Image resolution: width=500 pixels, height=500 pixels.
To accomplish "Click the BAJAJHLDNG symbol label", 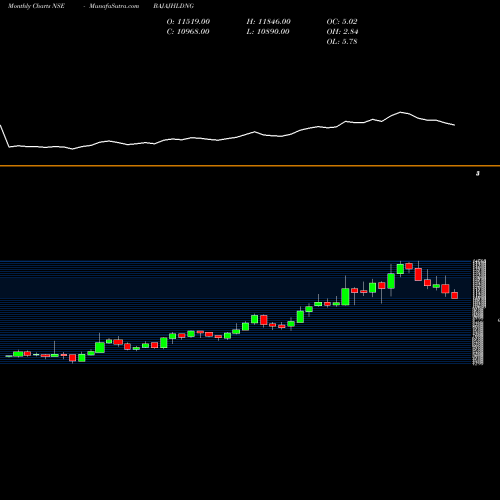I will 173,6.
